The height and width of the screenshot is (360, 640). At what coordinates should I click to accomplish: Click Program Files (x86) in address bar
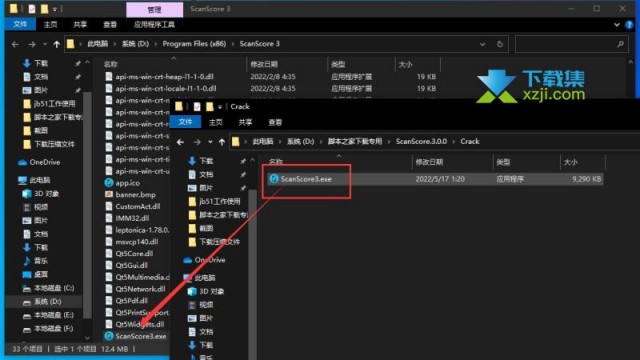[194, 44]
